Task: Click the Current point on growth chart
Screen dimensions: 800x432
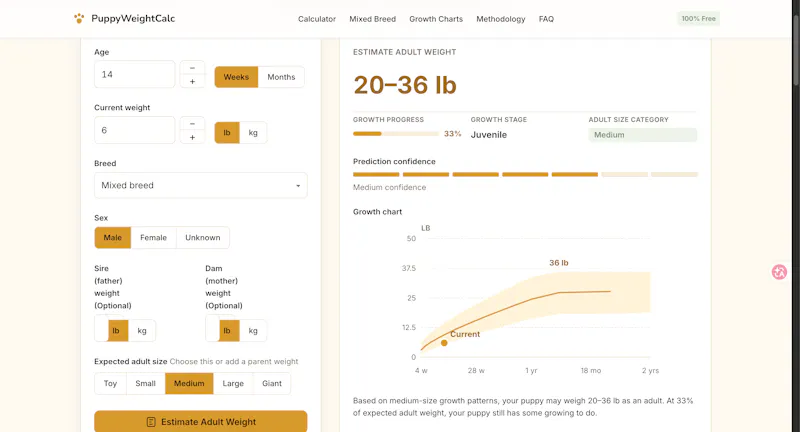Action: click(x=444, y=343)
